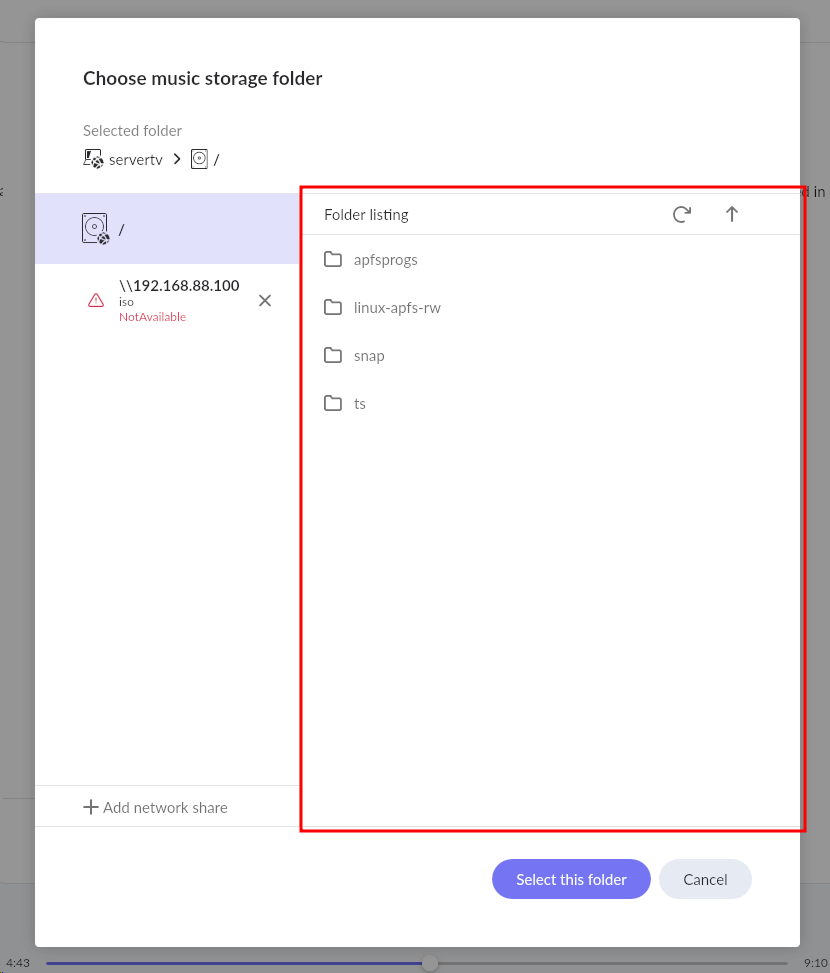Viewport: 830px width, 973px height.
Task: Click the disk icon in breadcrumb path
Action: pos(199,159)
